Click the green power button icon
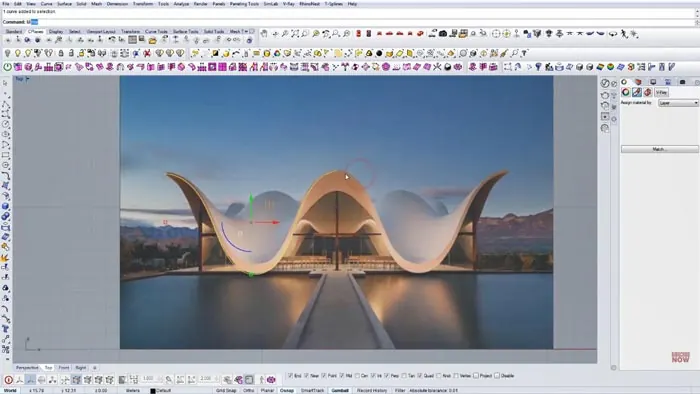This screenshot has width=700, height=394. pos(8,67)
